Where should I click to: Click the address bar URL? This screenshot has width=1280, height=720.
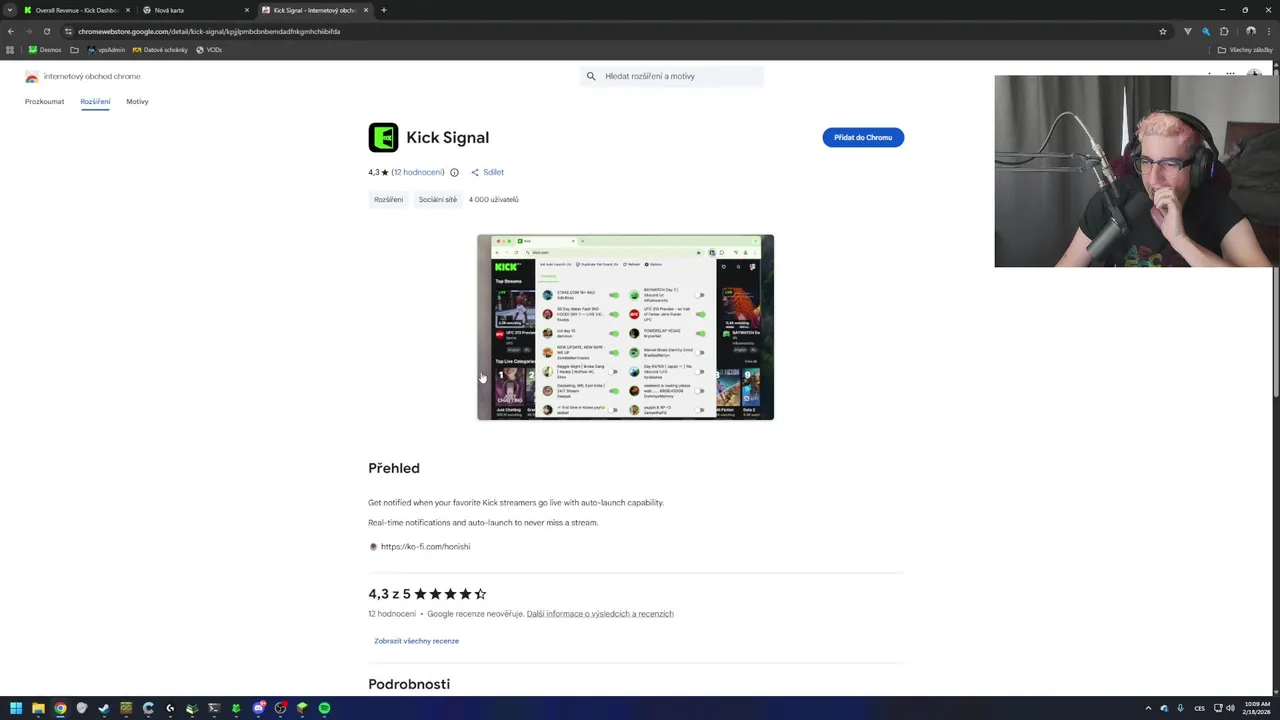(x=209, y=31)
